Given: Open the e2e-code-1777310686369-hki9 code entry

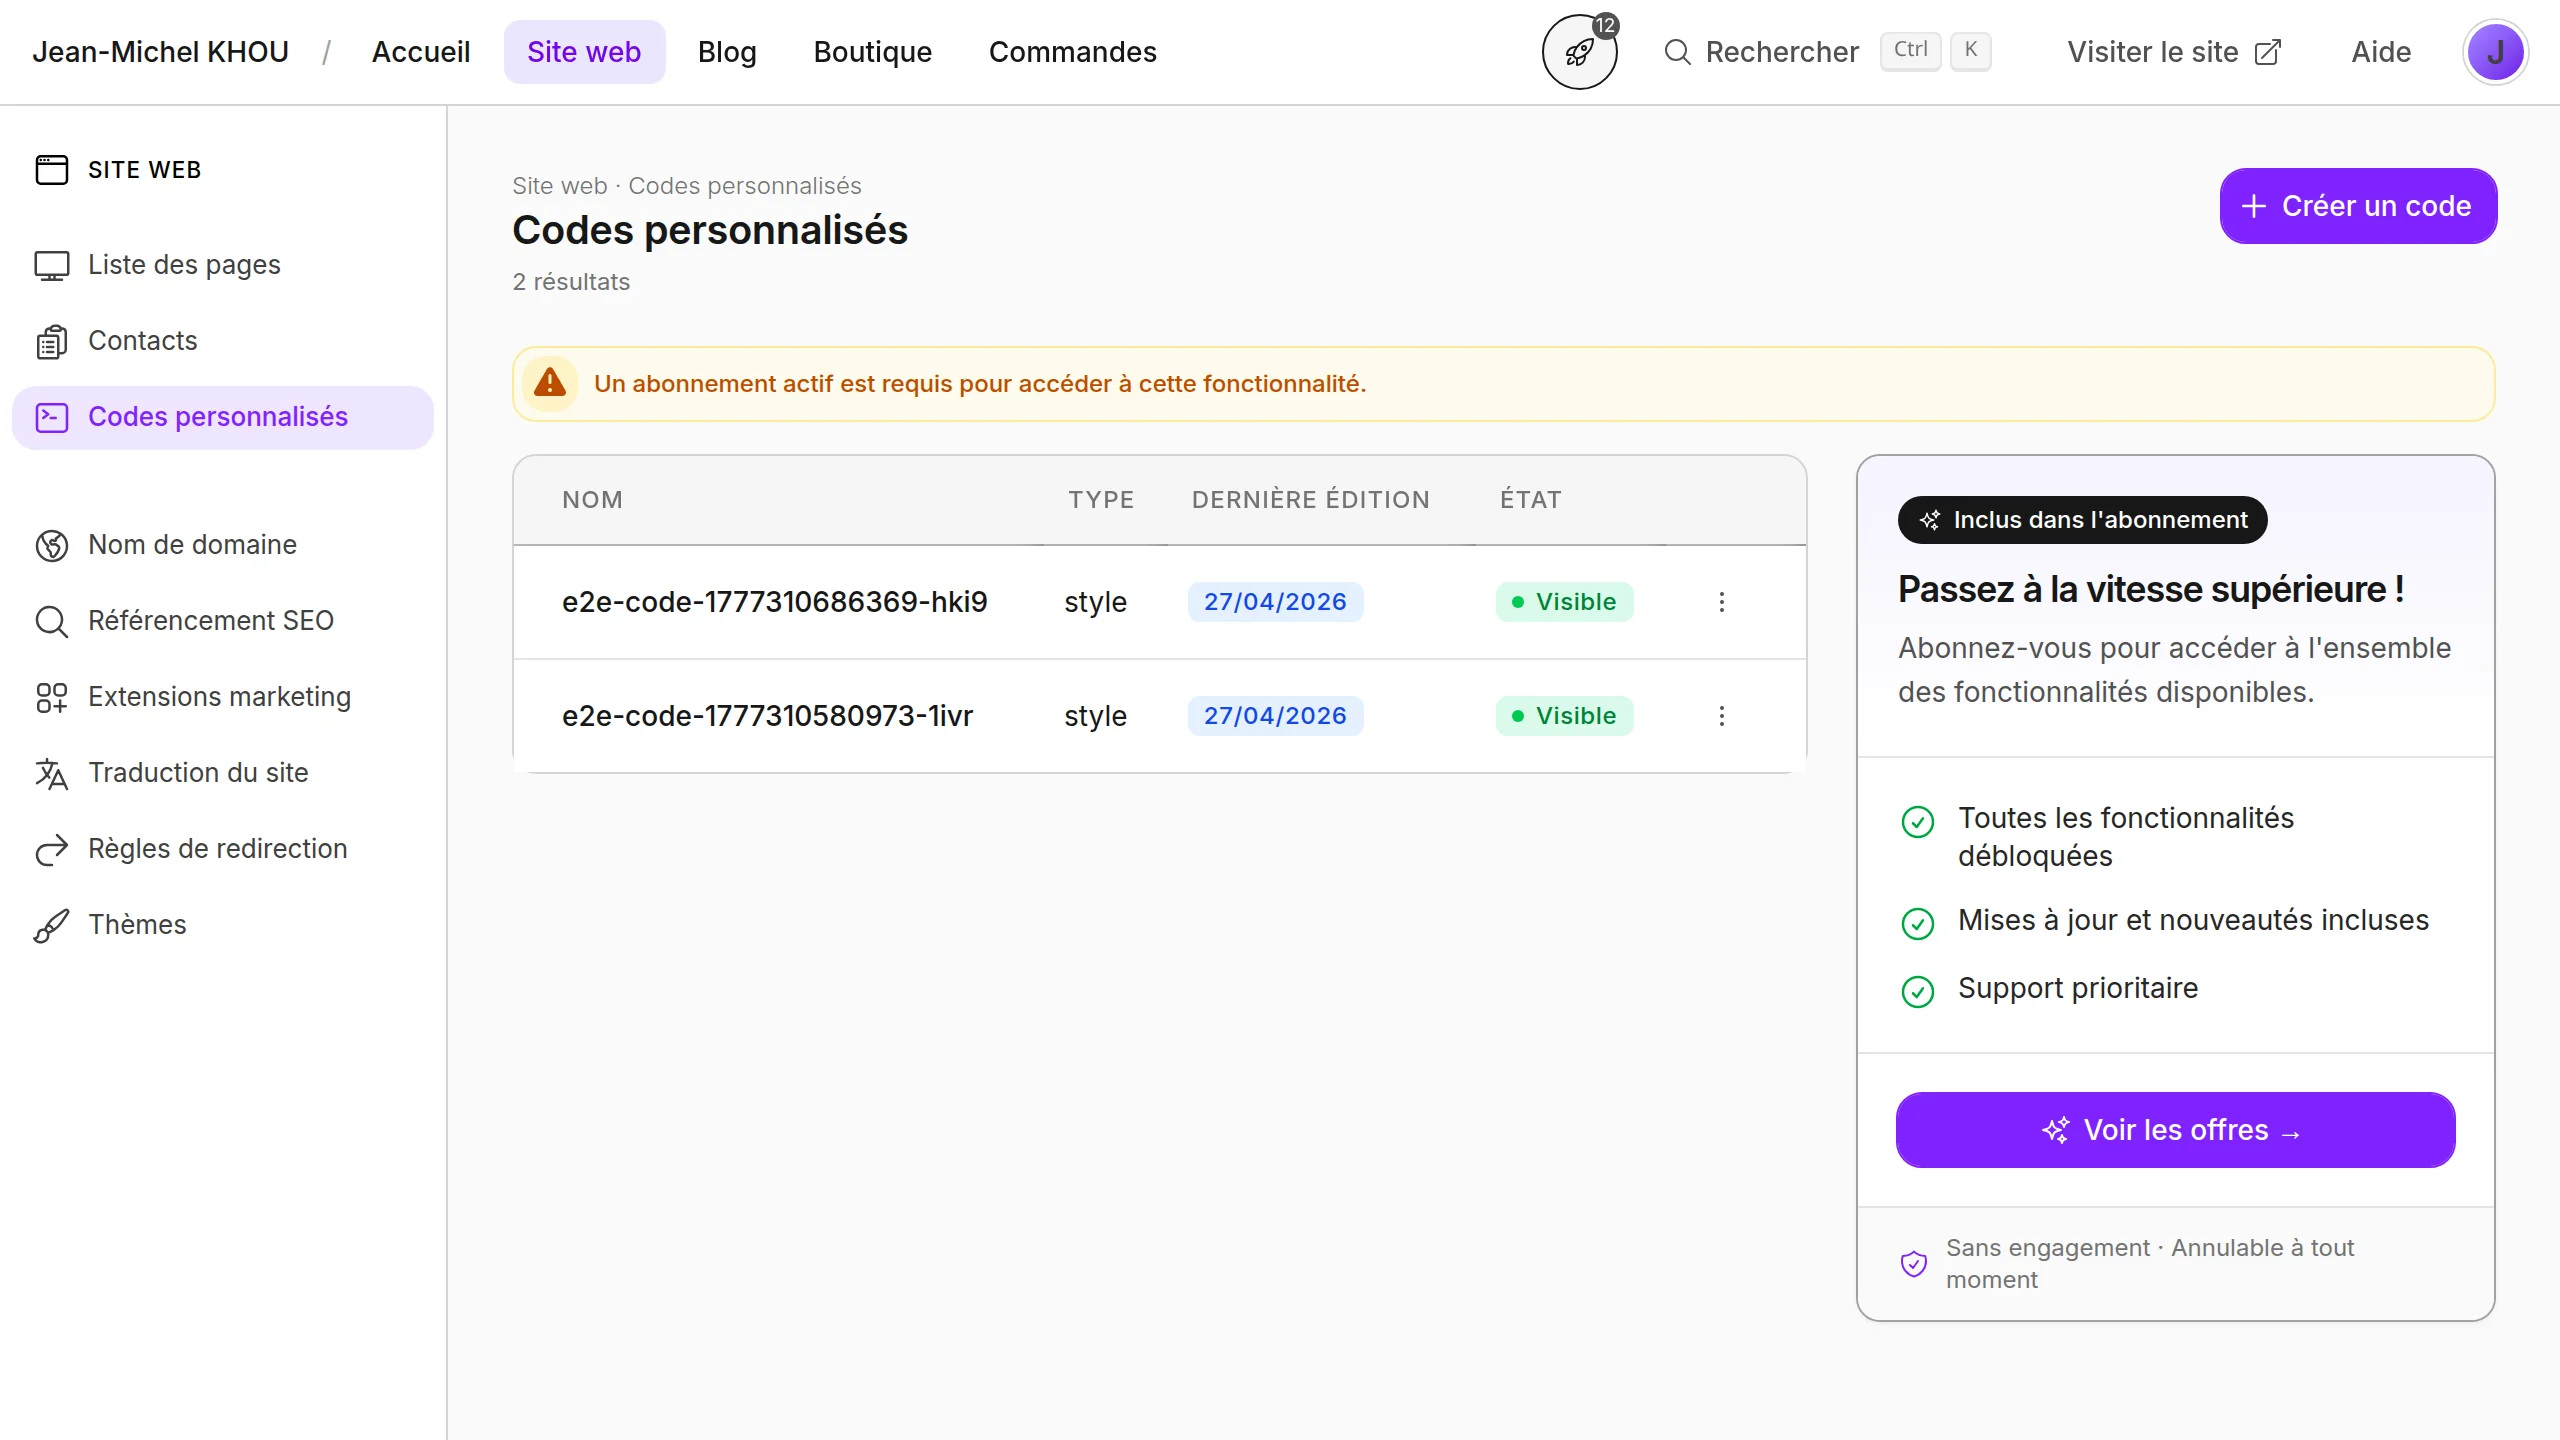Looking at the screenshot, I should click(x=774, y=602).
